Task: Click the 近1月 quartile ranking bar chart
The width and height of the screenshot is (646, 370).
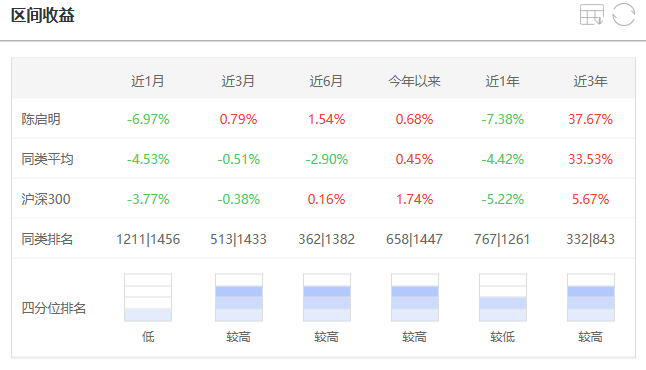Action: pyautogui.click(x=148, y=297)
